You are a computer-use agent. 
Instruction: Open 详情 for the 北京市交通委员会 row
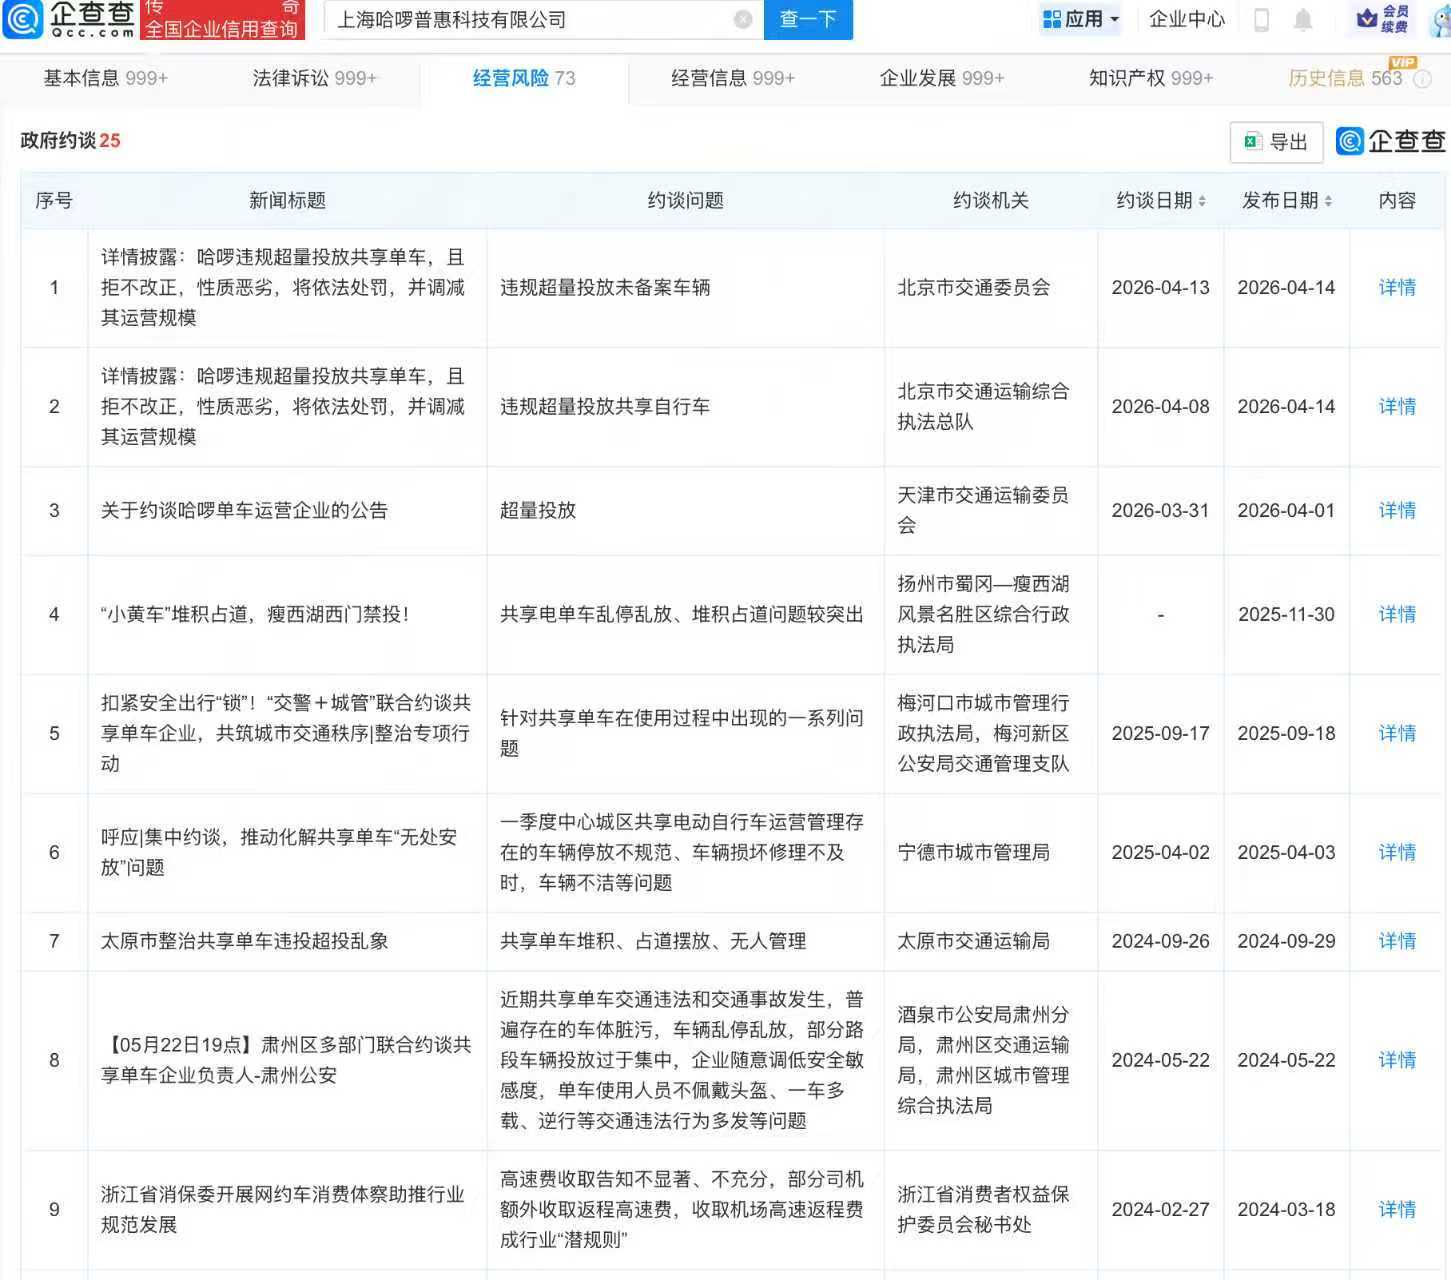tap(1397, 288)
